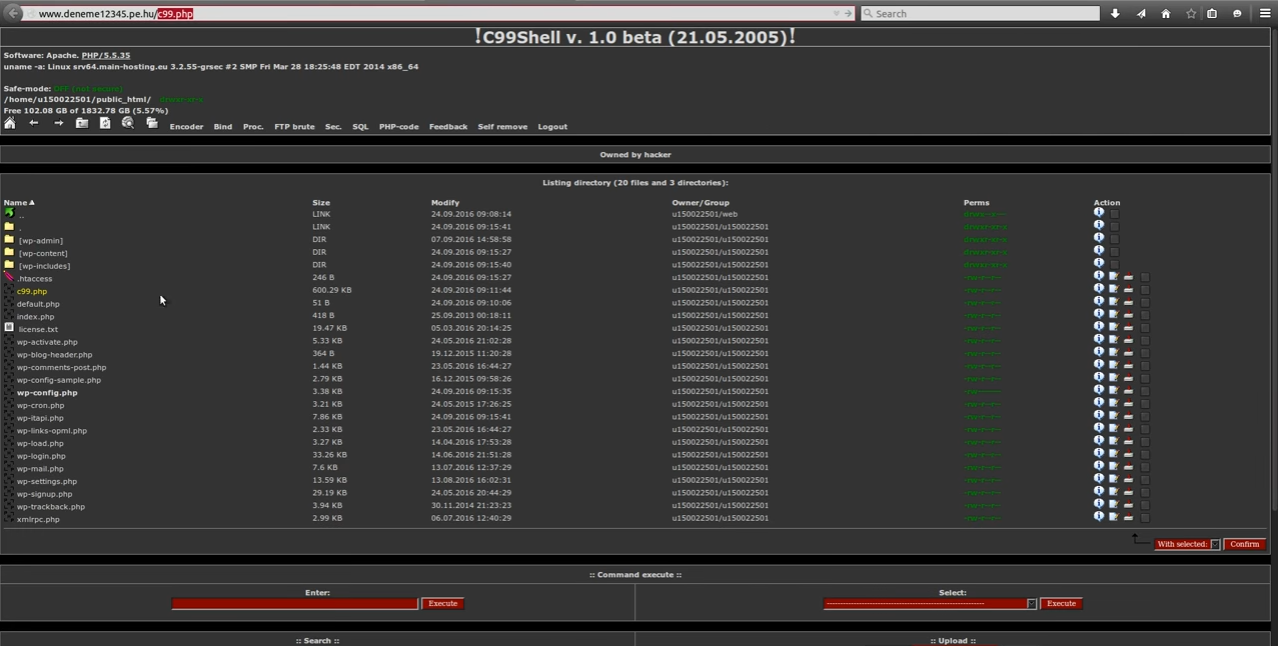Image resolution: width=1278 pixels, height=646 pixels.
Task: Check the box for .htaccess row
Action: coord(1145,277)
